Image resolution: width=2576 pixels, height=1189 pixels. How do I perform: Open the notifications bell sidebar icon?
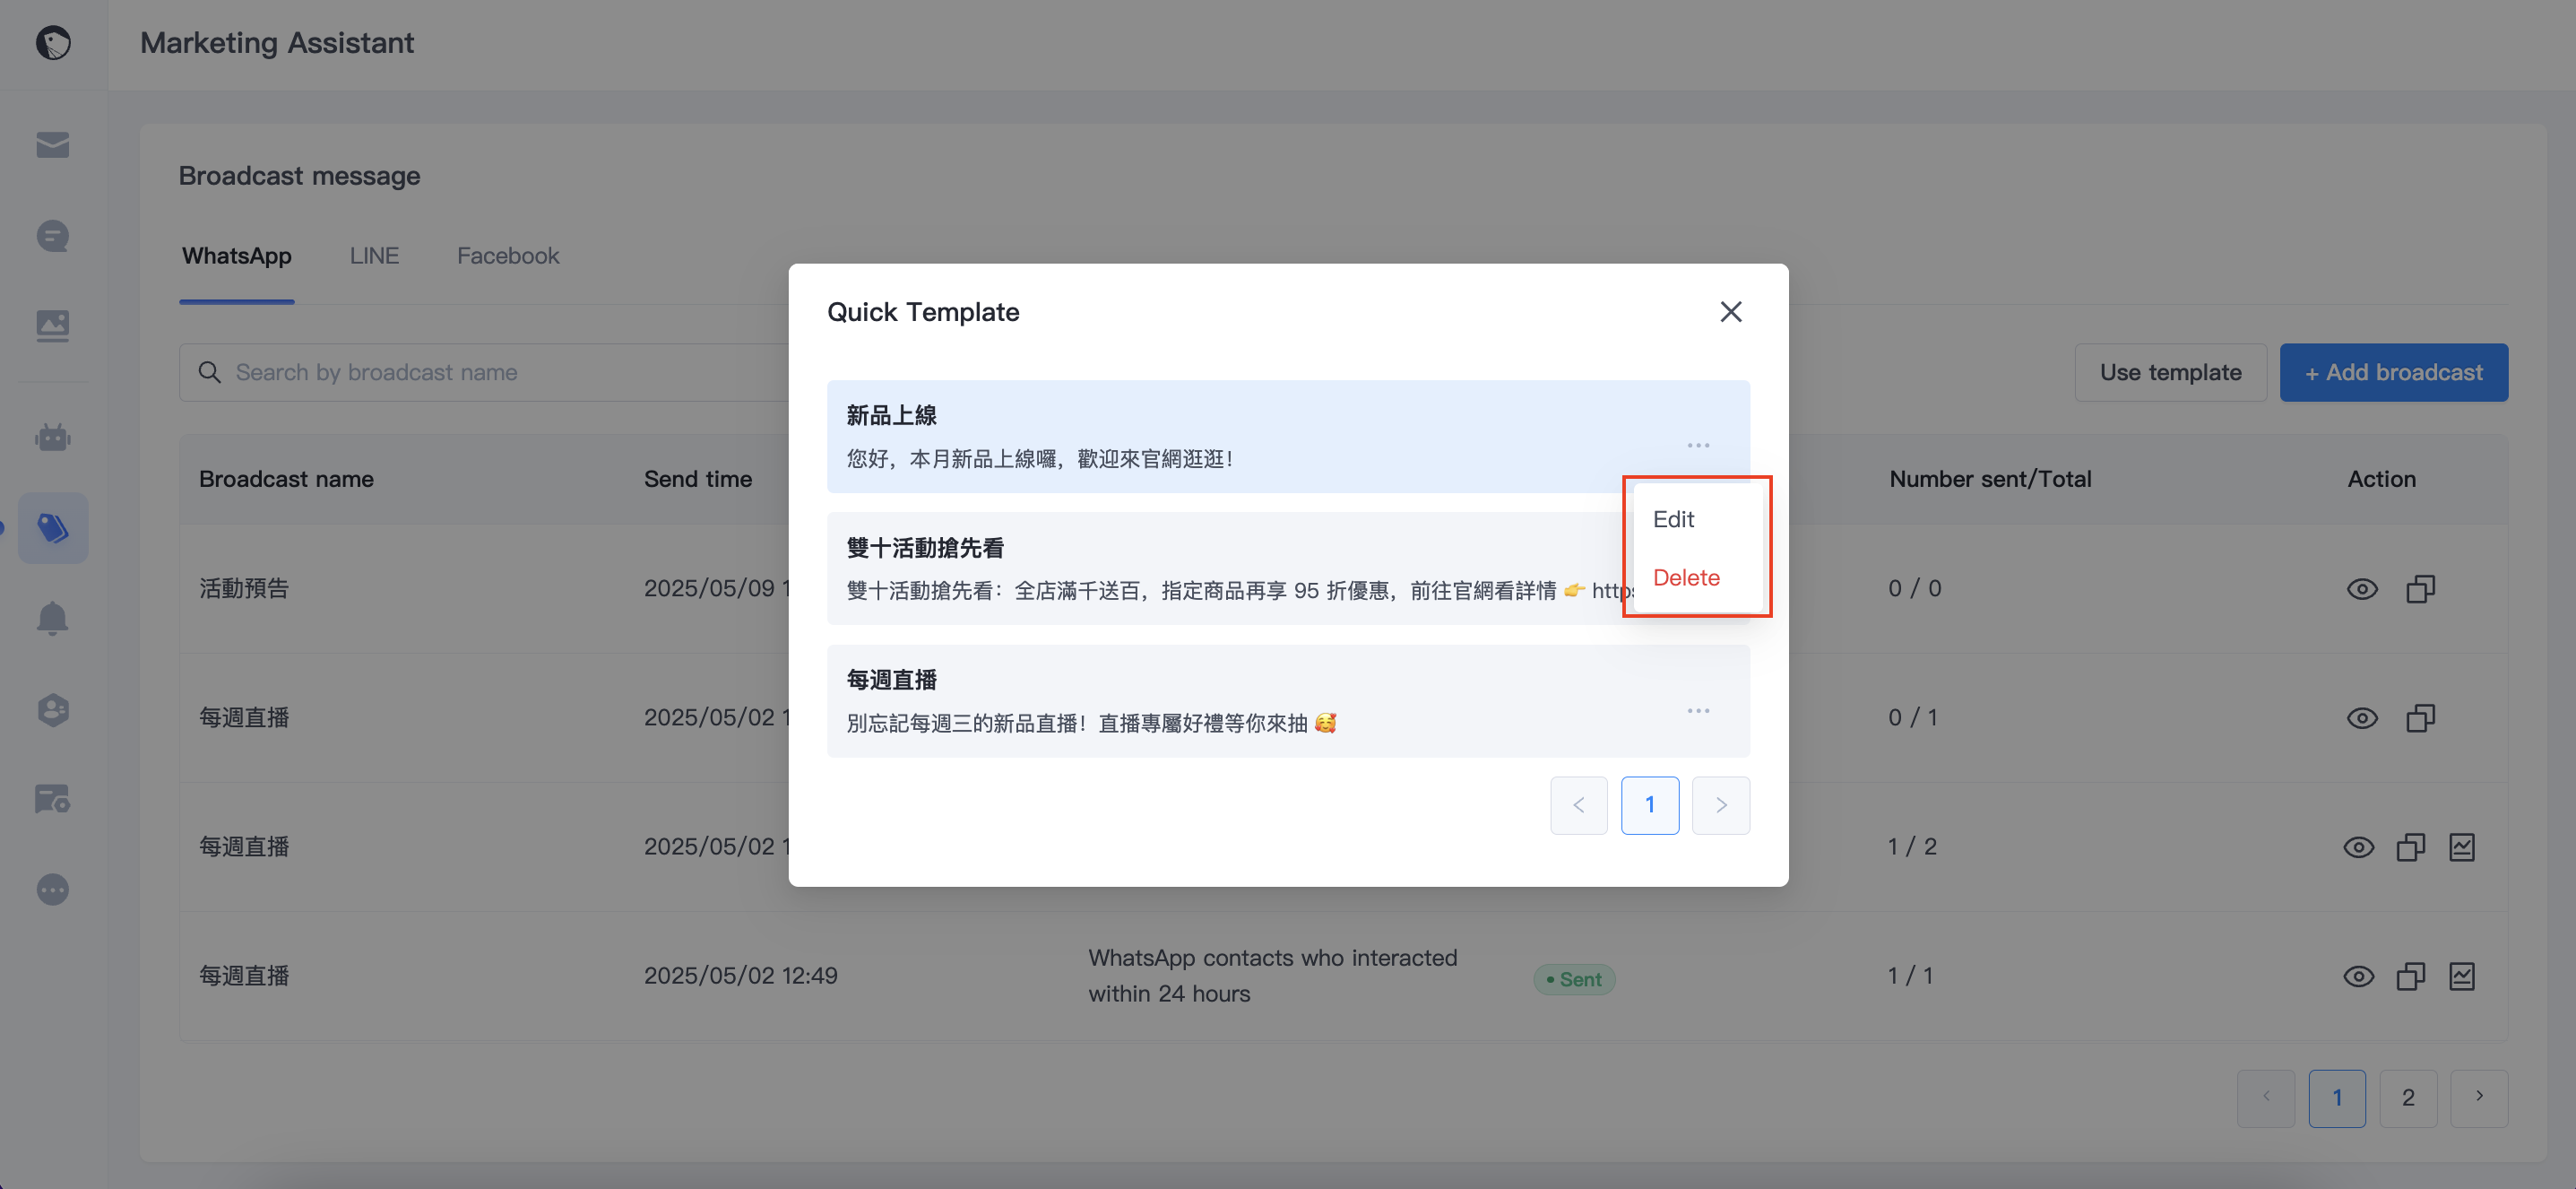click(53, 618)
